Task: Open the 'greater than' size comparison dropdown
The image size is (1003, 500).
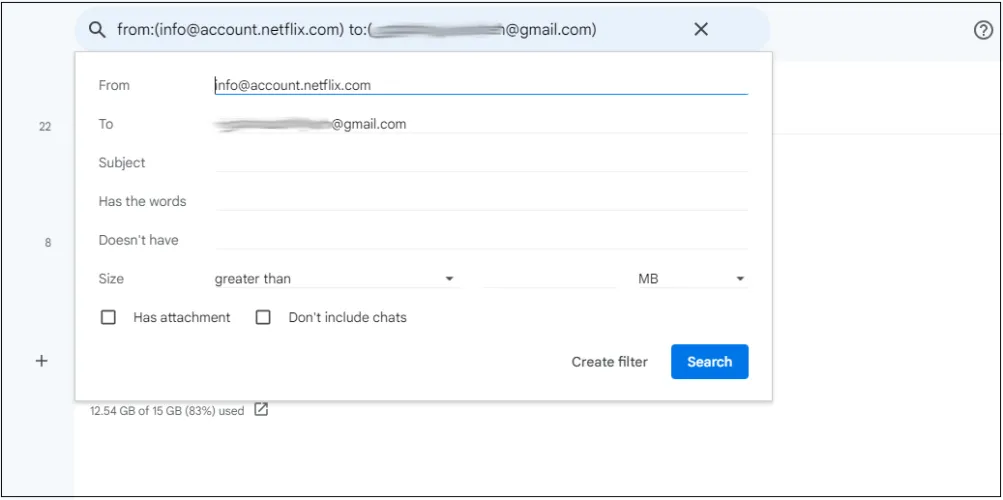Action: pos(335,279)
